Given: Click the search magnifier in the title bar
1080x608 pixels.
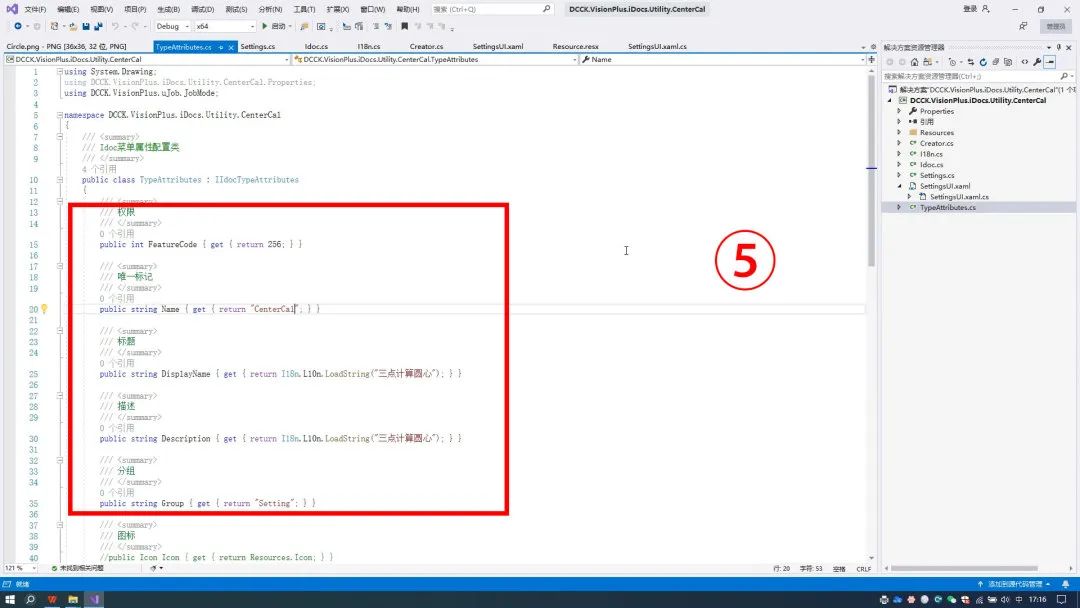Looking at the screenshot, I should coord(546,9).
